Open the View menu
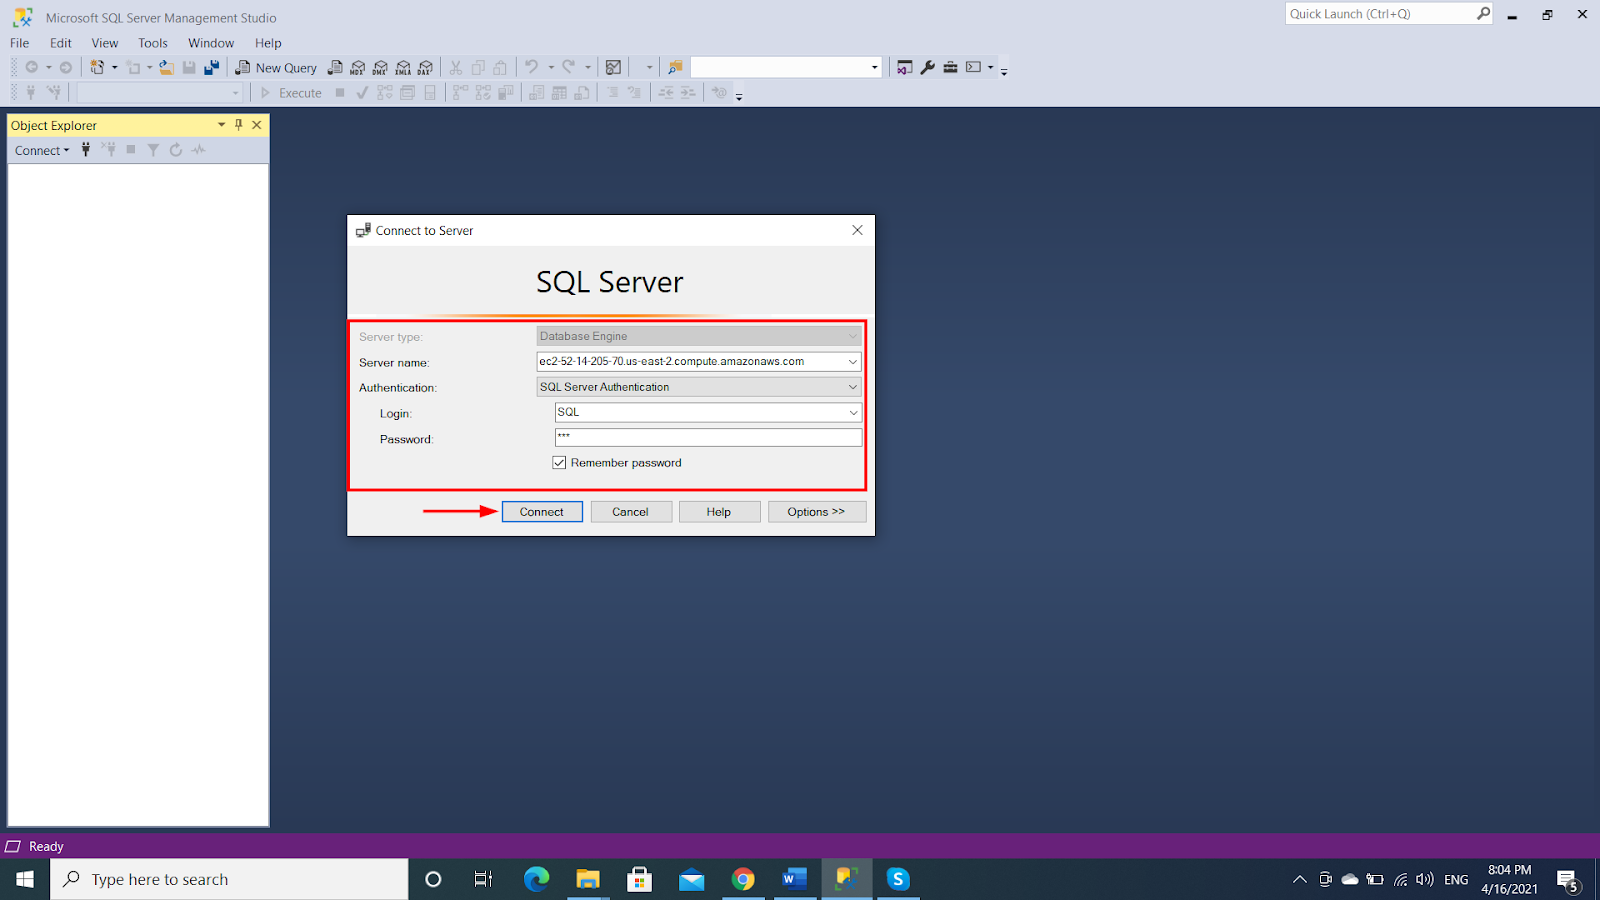 coord(105,43)
